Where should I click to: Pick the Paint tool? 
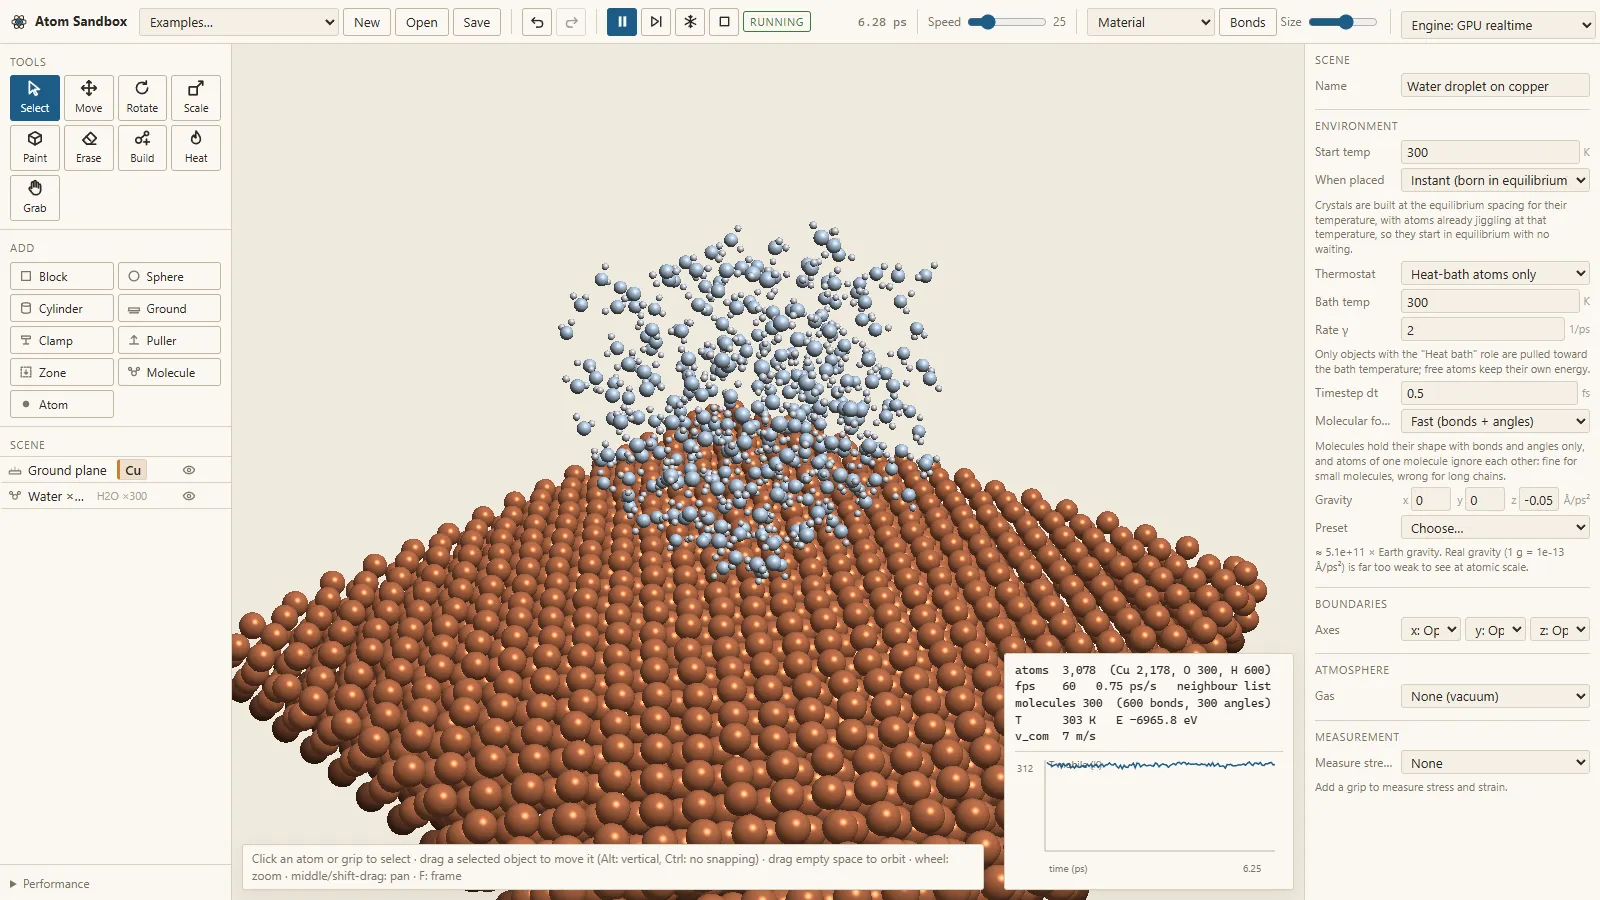pos(35,148)
